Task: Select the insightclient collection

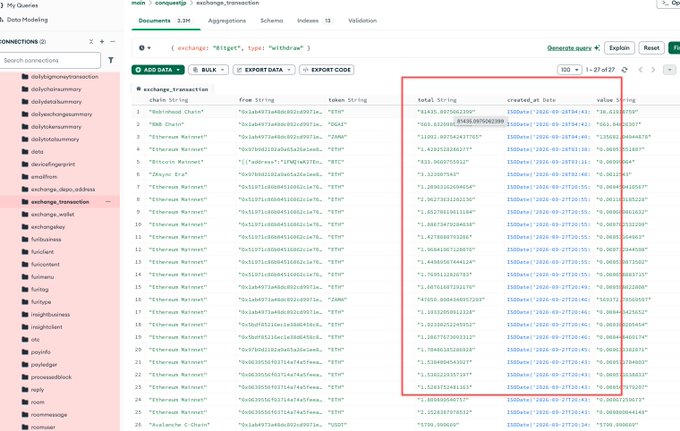Action: click(x=46, y=327)
